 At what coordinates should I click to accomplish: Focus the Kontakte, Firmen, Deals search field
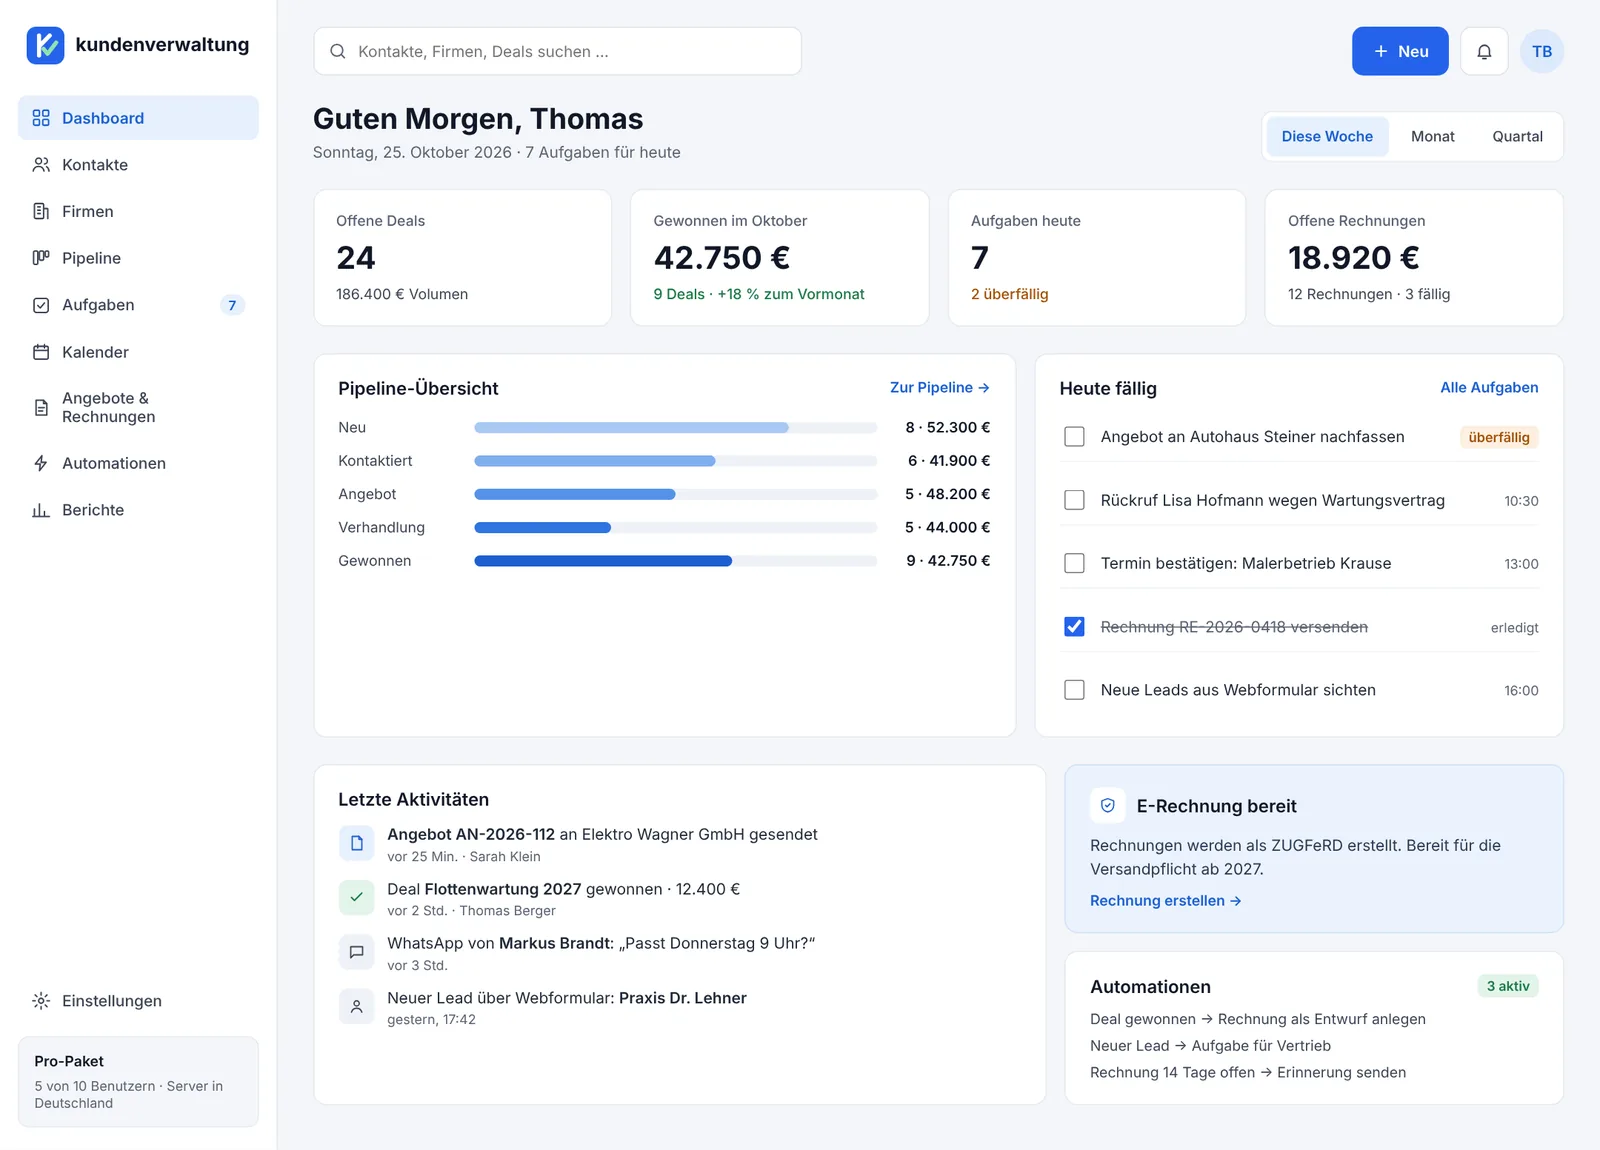(557, 51)
